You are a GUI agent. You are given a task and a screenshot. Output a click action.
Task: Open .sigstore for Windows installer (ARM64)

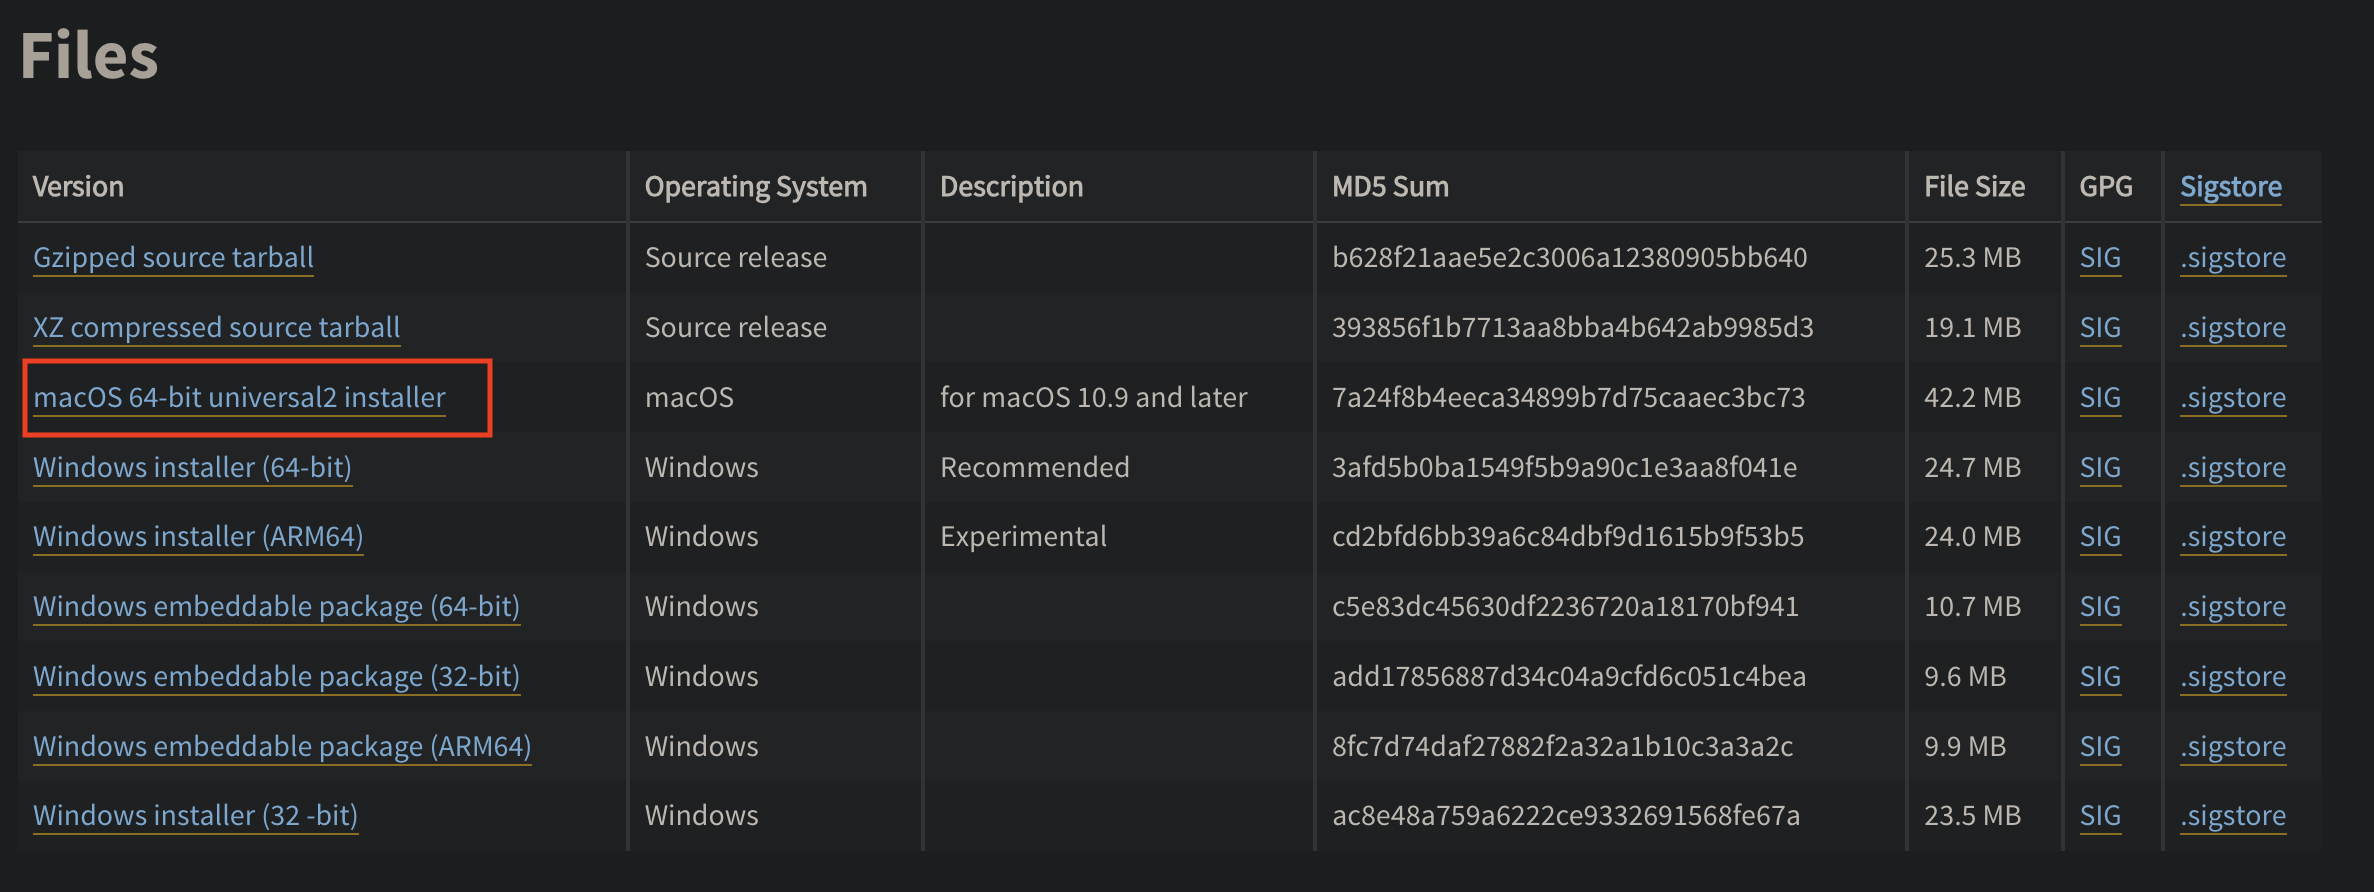[2233, 537]
